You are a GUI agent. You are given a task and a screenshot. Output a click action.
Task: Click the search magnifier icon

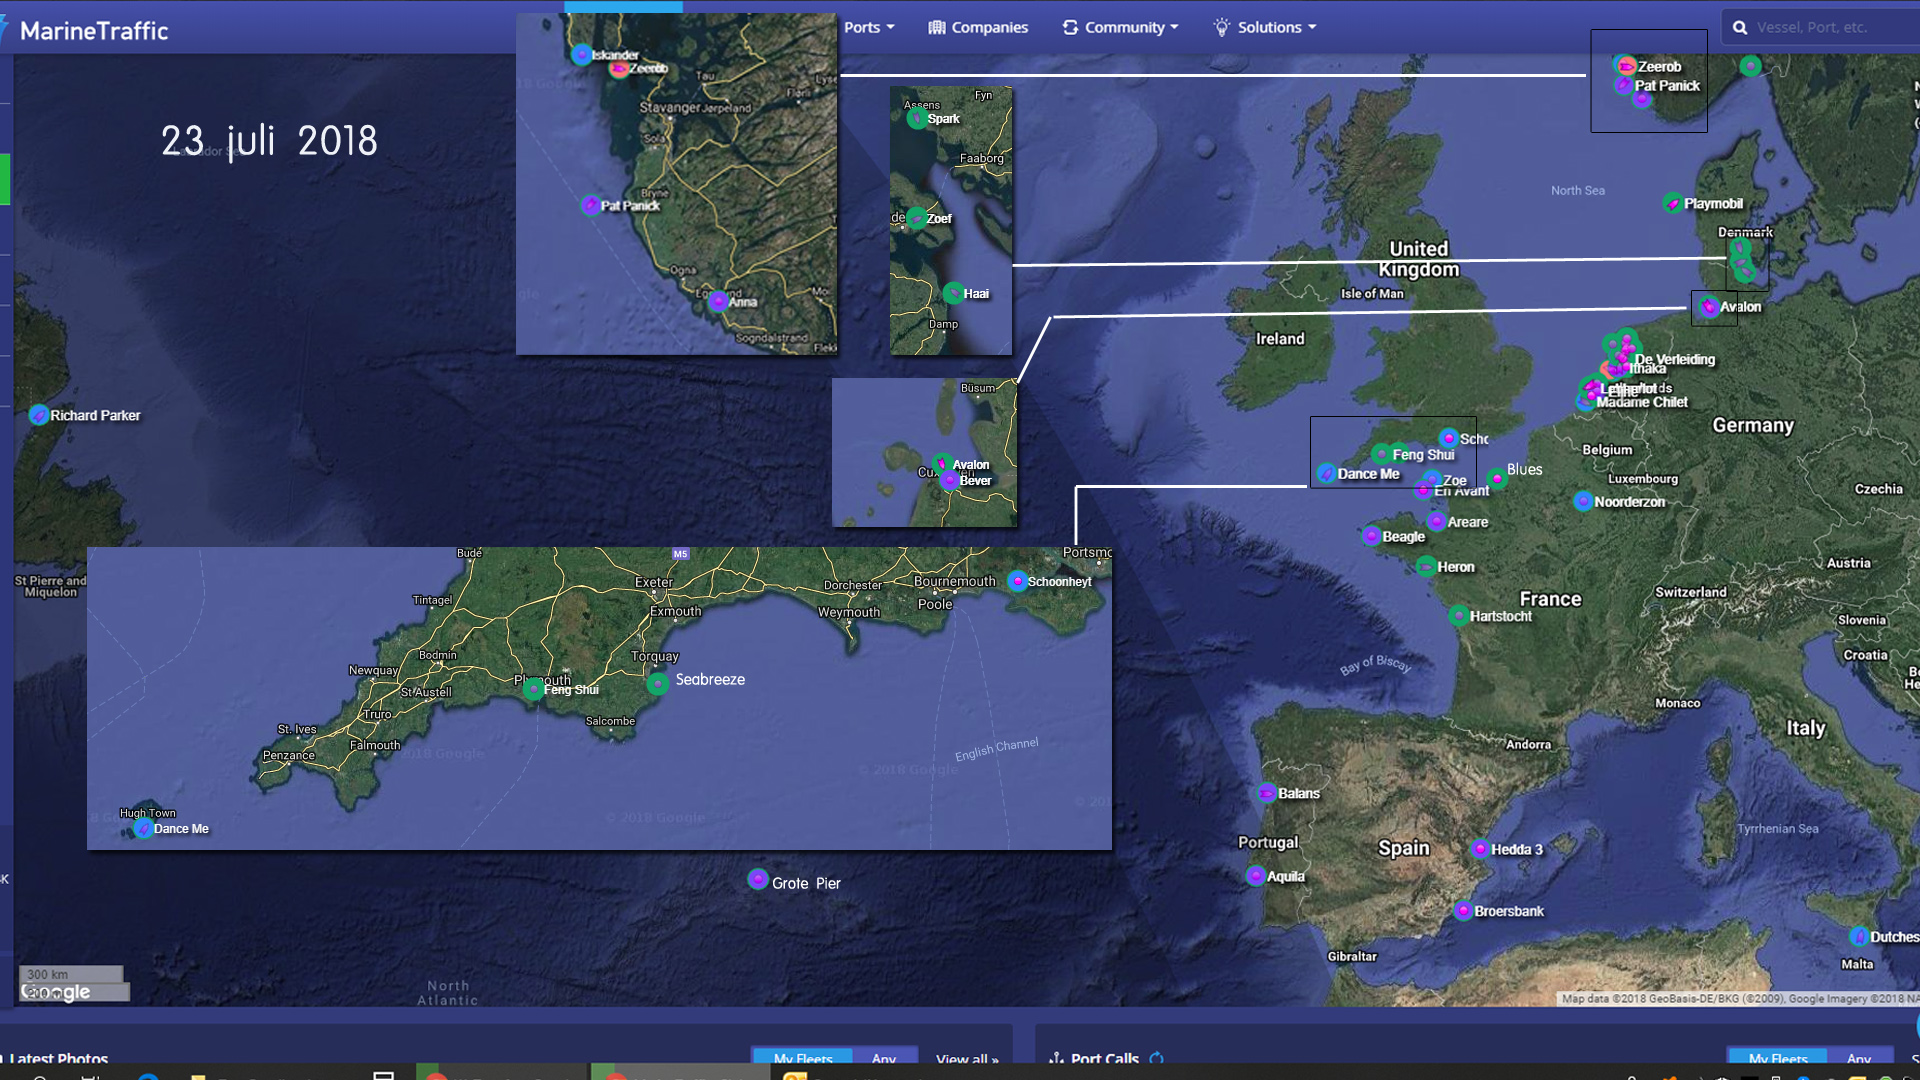tap(1740, 28)
